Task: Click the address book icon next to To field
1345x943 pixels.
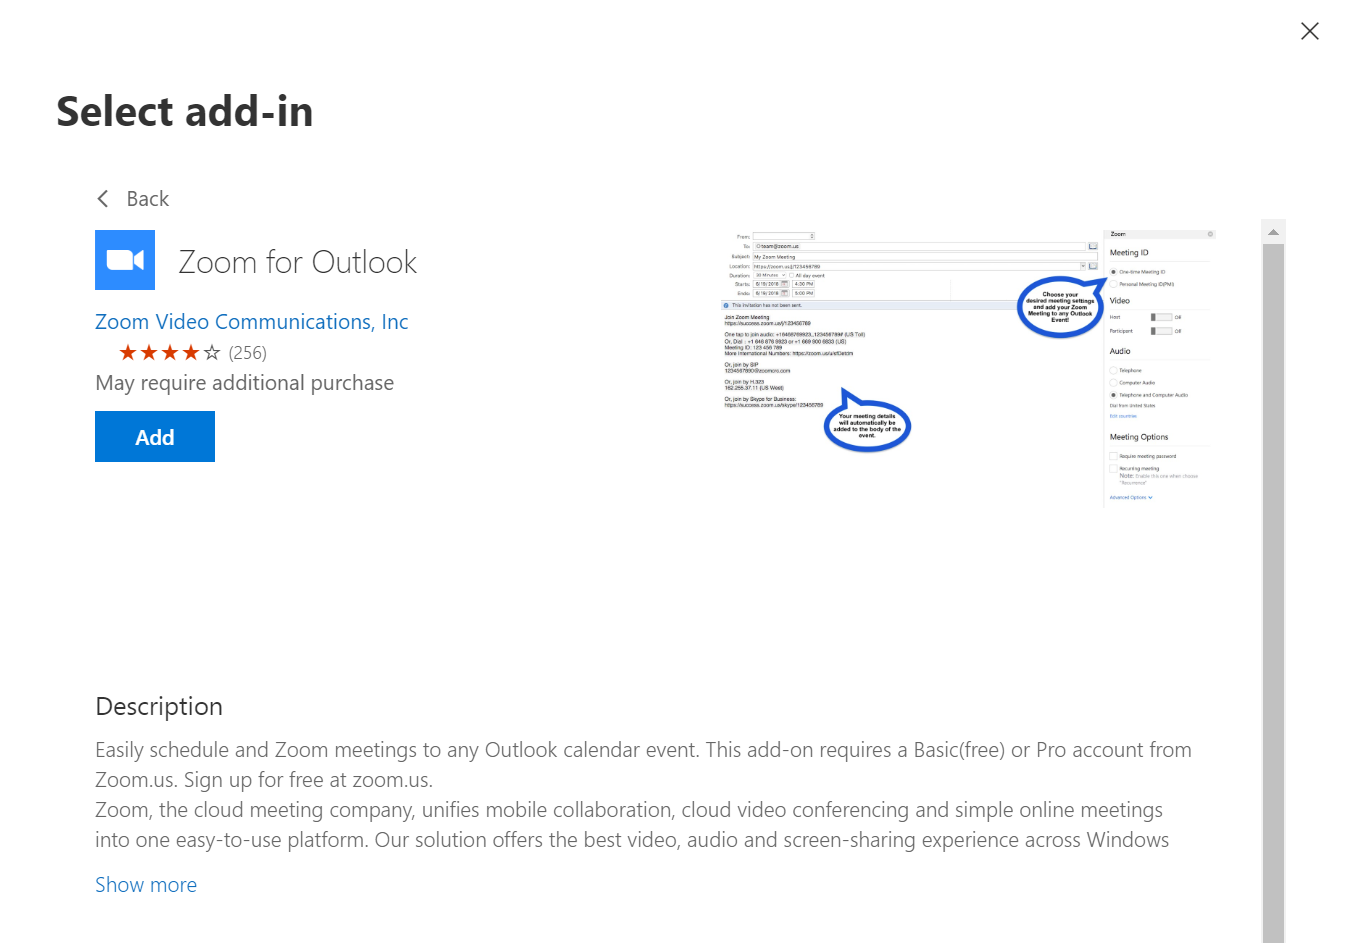Action: click(x=1094, y=246)
